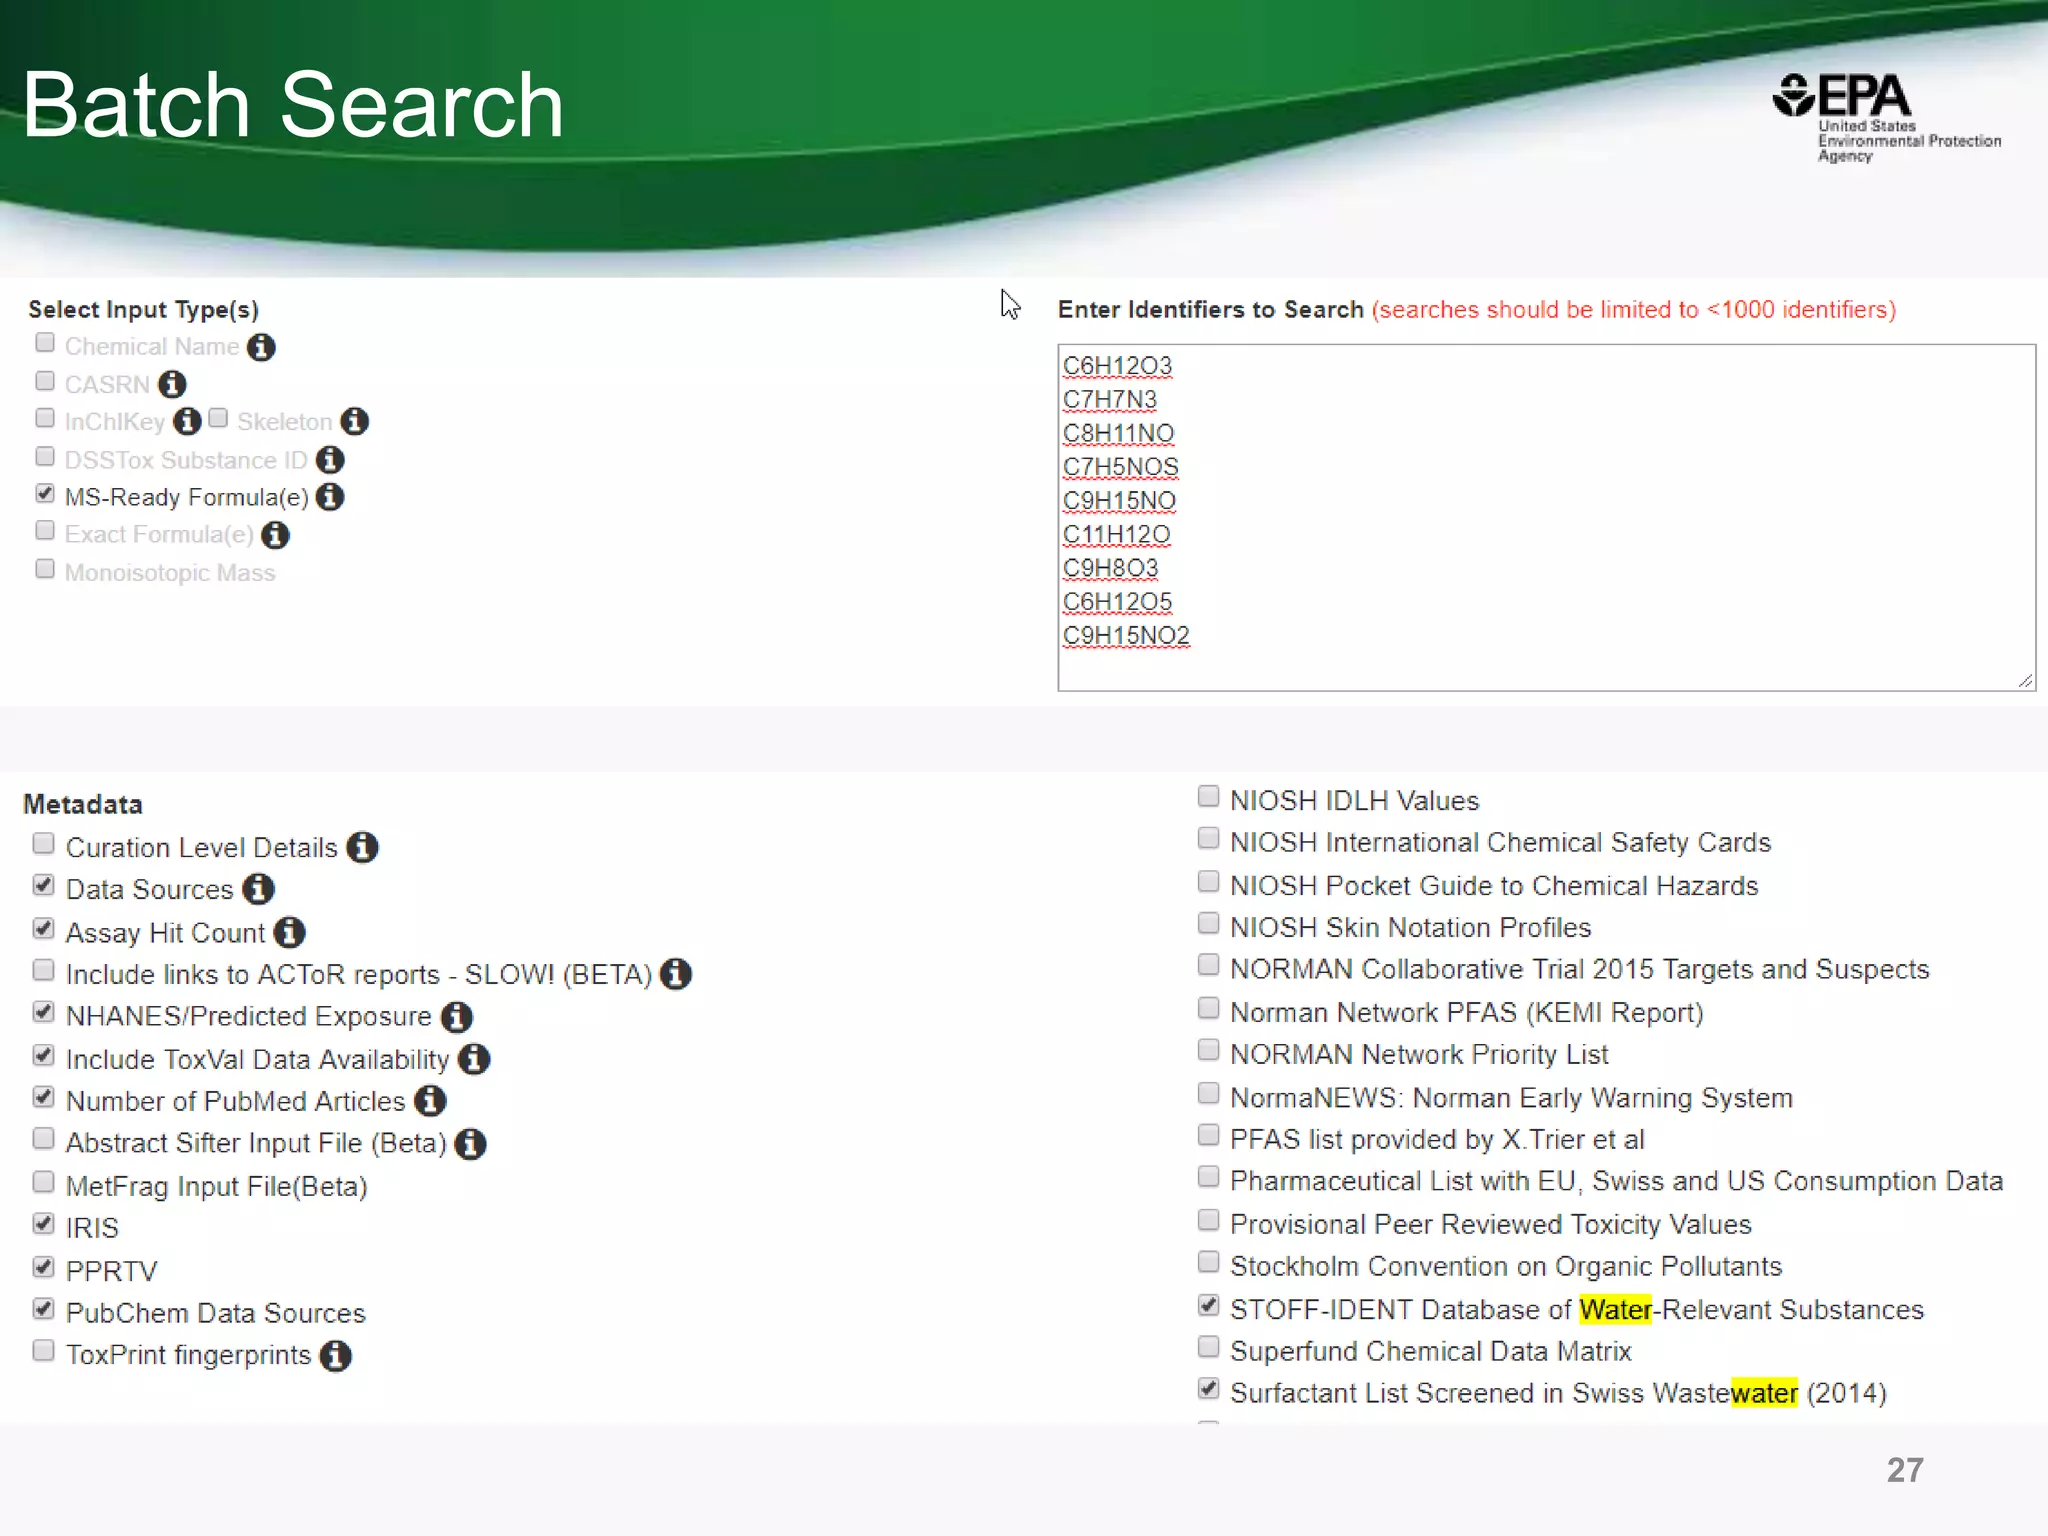Show info for Data Sources
Viewport: 2048px width, 1536px height.
258,889
